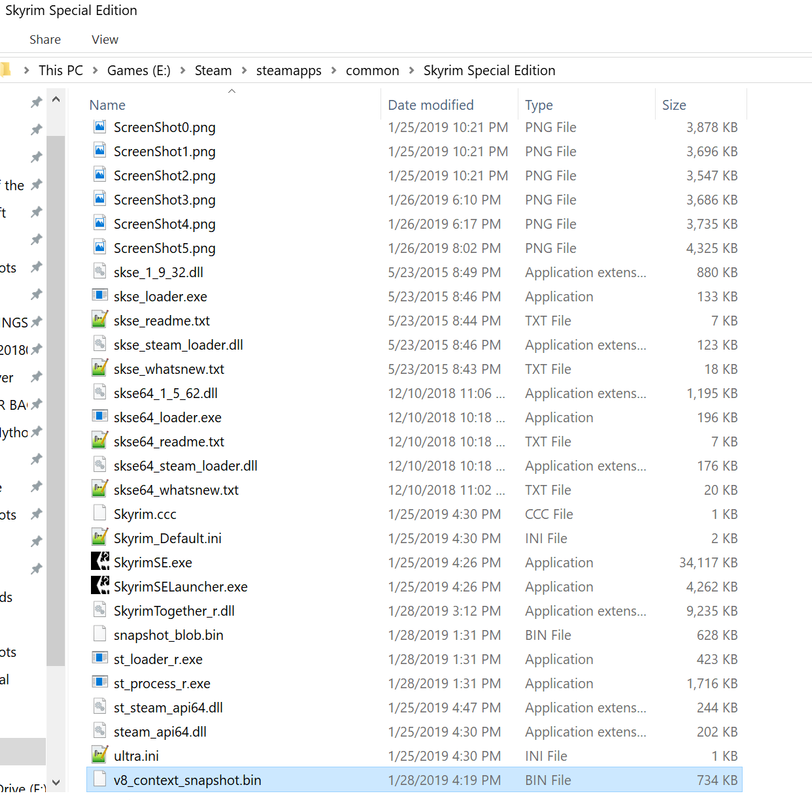Select the Skyrim_Default.ini file icon
The image size is (812, 800).
pyautogui.click(x=99, y=537)
